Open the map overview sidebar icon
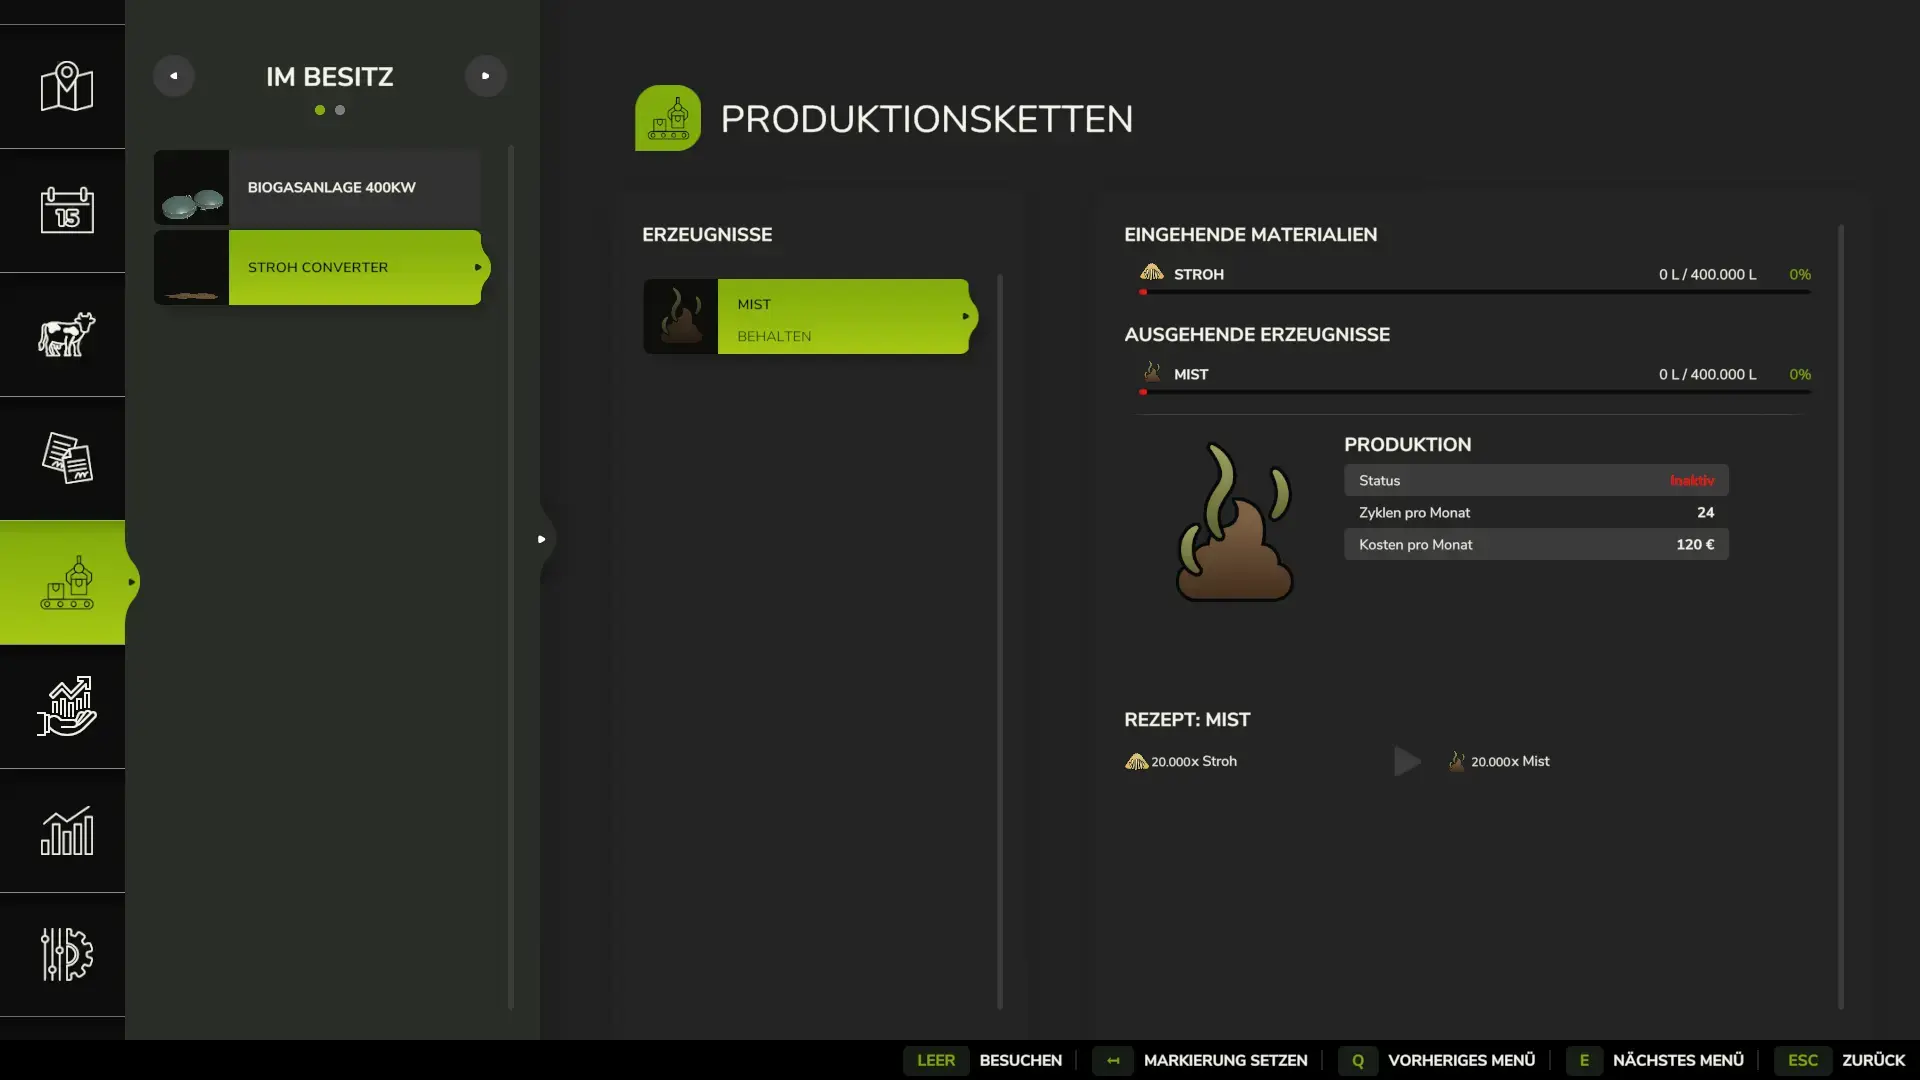Screen dimensions: 1920x1080 66,87
